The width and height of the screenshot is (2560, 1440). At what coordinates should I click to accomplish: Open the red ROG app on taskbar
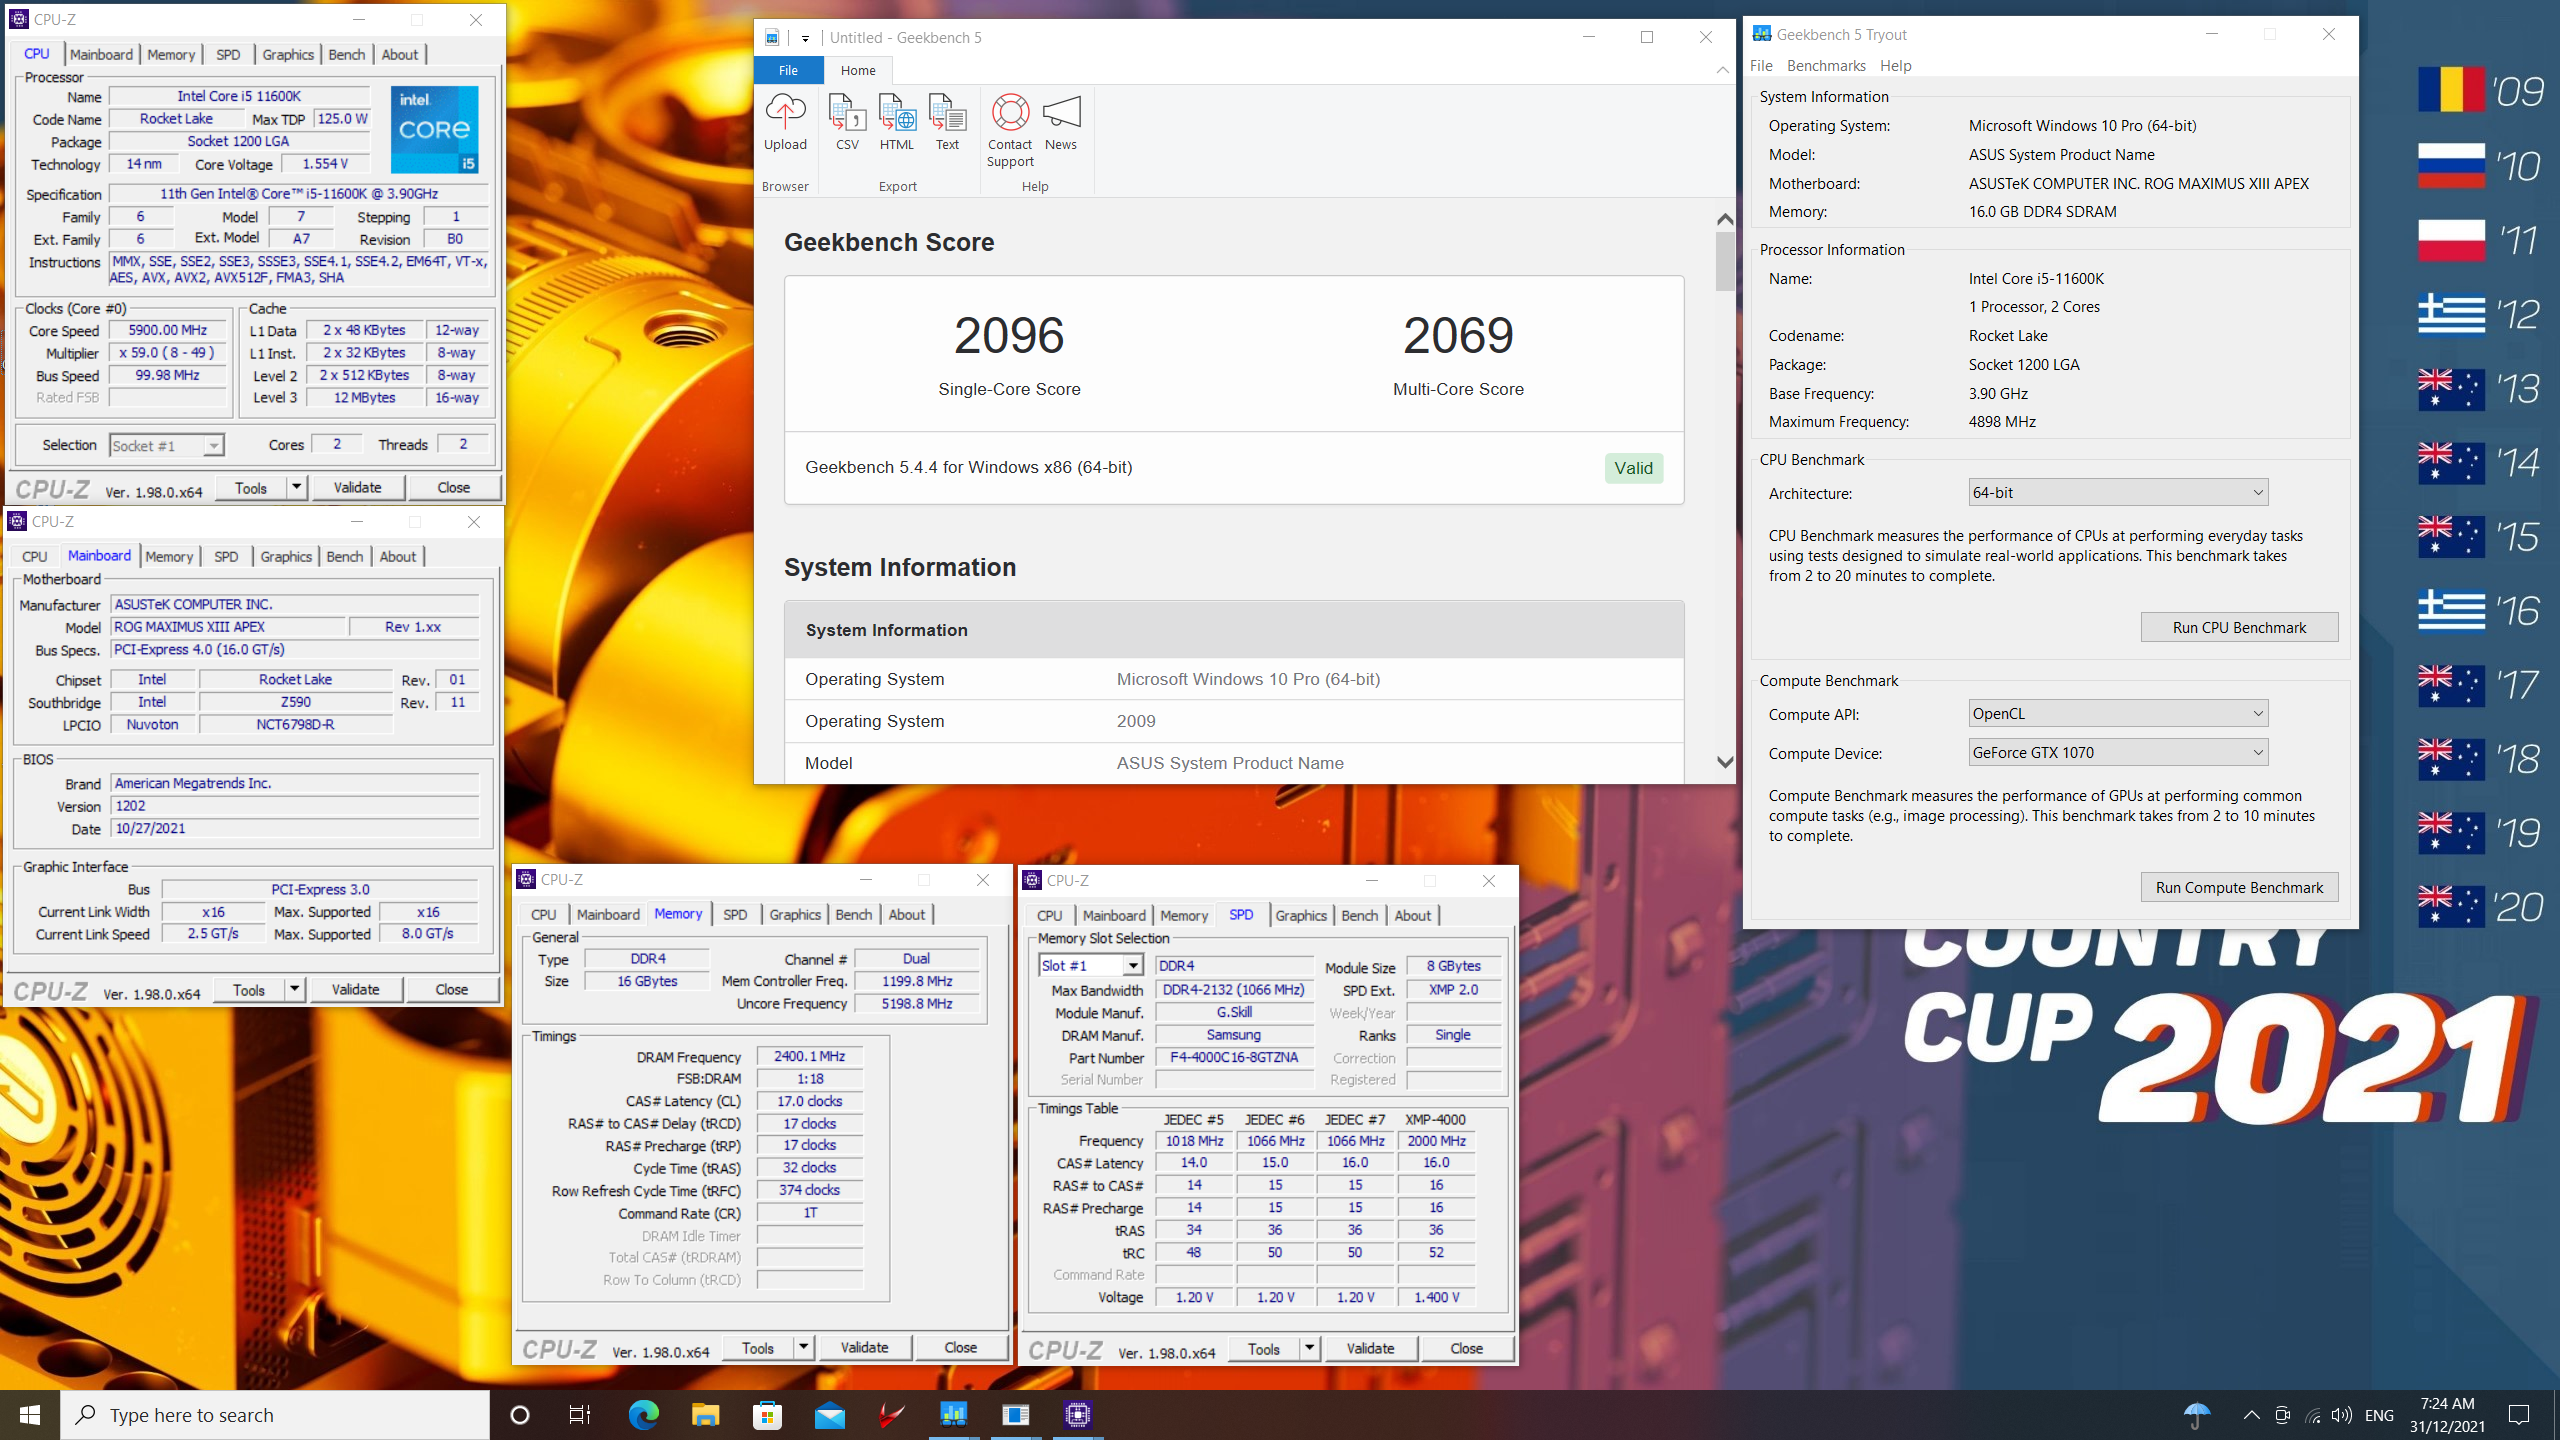click(891, 1415)
